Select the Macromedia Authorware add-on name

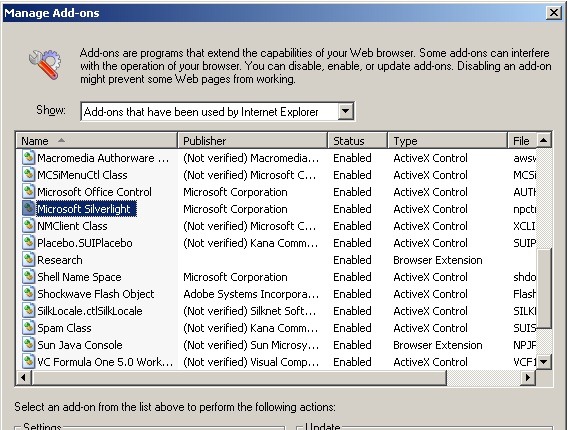click(x=103, y=158)
